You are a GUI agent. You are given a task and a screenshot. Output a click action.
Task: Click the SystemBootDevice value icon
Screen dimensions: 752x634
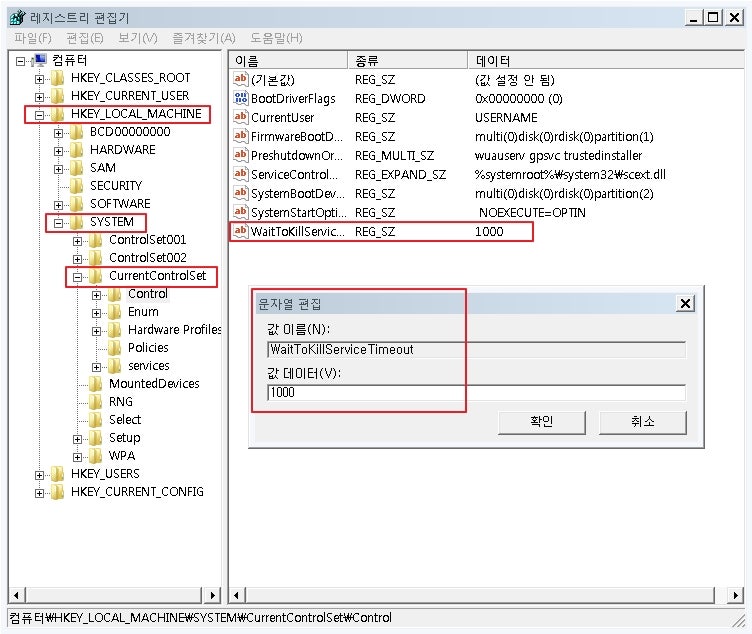click(x=240, y=193)
